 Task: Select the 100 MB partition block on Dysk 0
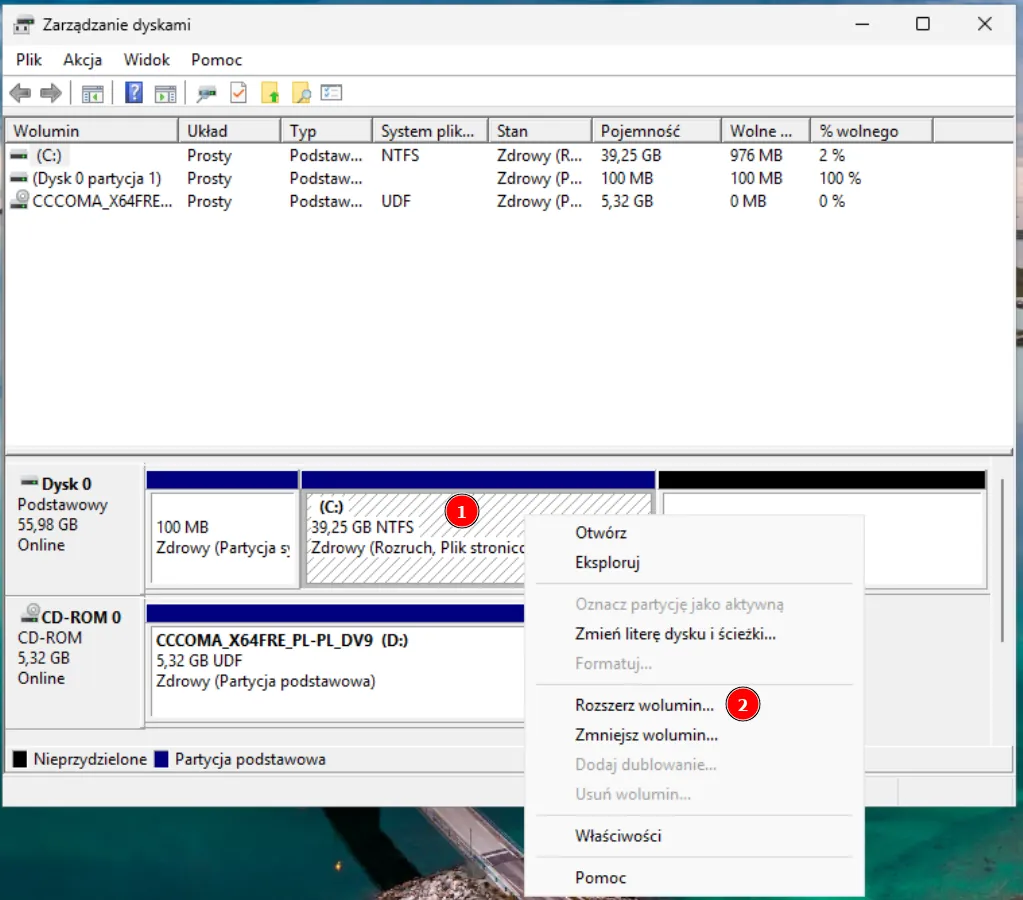(222, 537)
